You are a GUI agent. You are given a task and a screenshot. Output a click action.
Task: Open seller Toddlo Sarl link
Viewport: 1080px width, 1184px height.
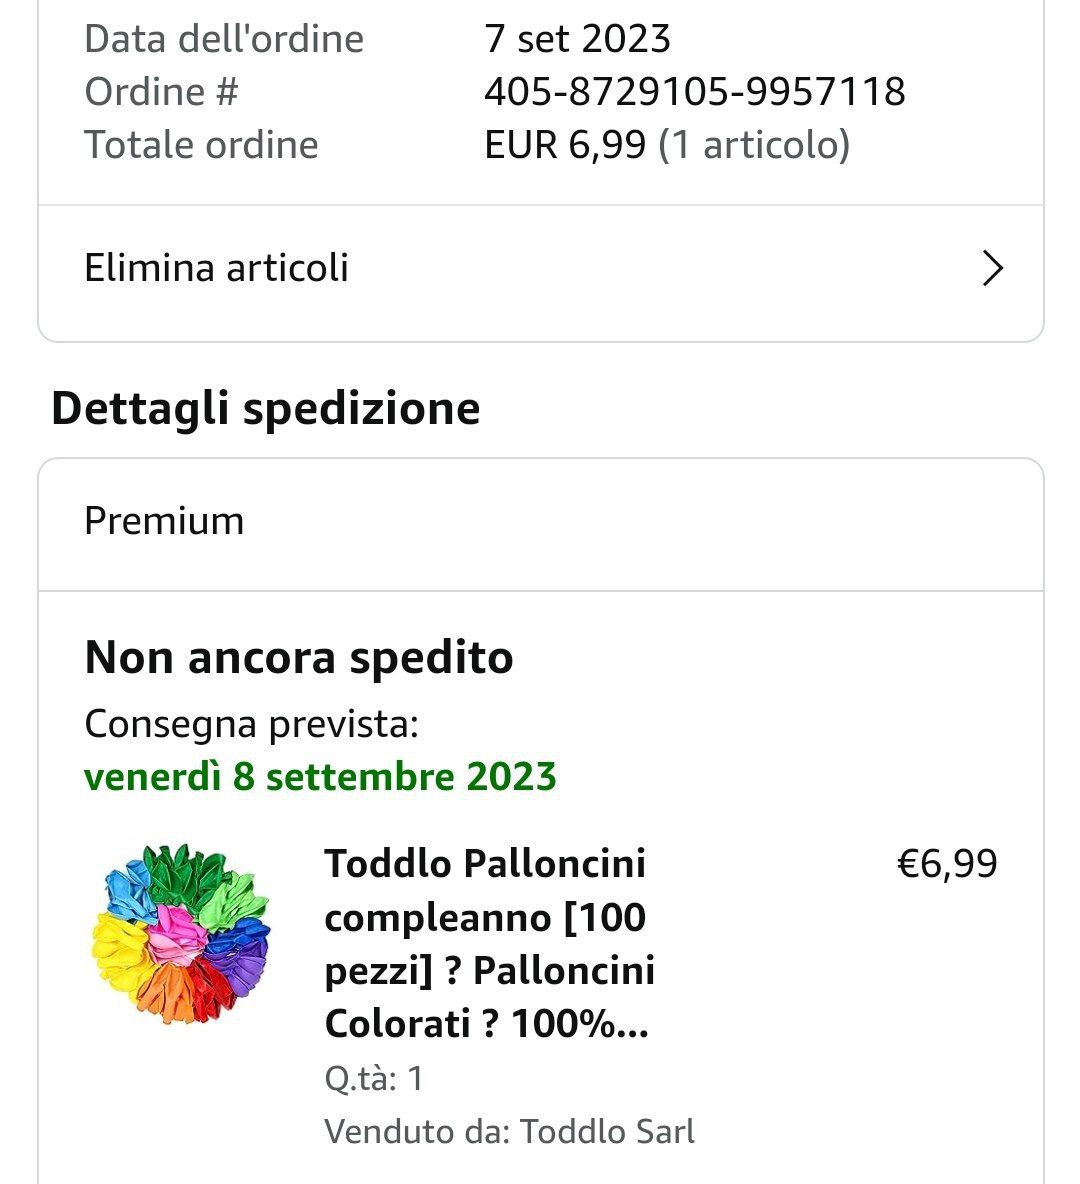click(x=607, y=1131)
